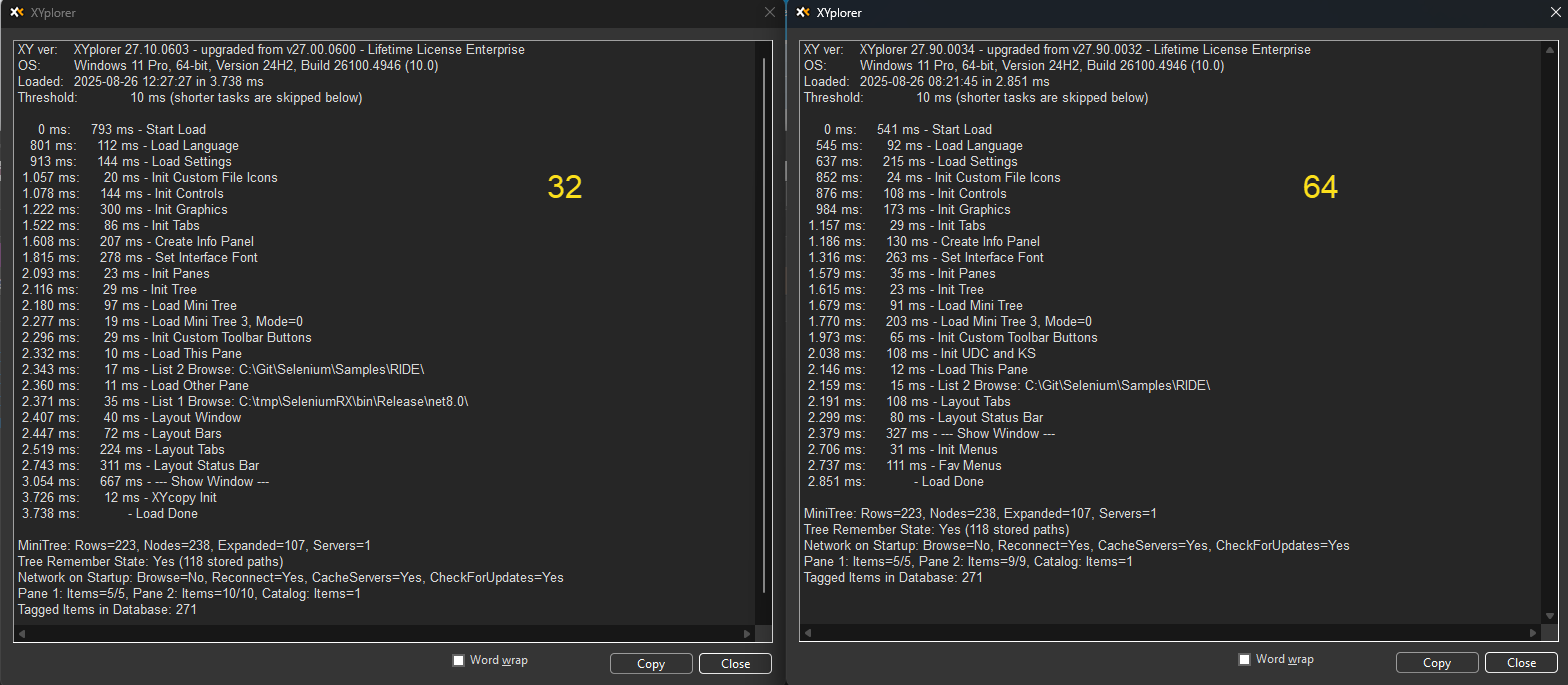
Task: Click the XYplorer icon in right title bar
Action: [x=802, y=13]
